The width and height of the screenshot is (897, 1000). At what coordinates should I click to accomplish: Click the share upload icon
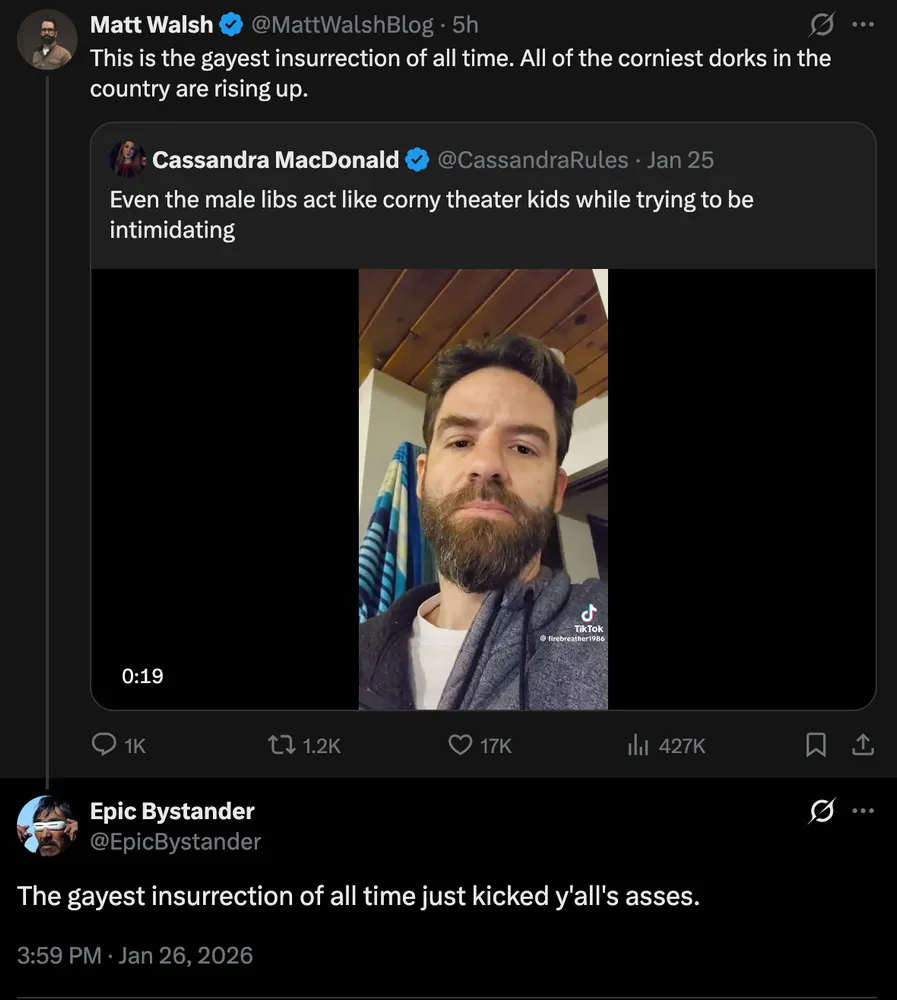point(863,745)
